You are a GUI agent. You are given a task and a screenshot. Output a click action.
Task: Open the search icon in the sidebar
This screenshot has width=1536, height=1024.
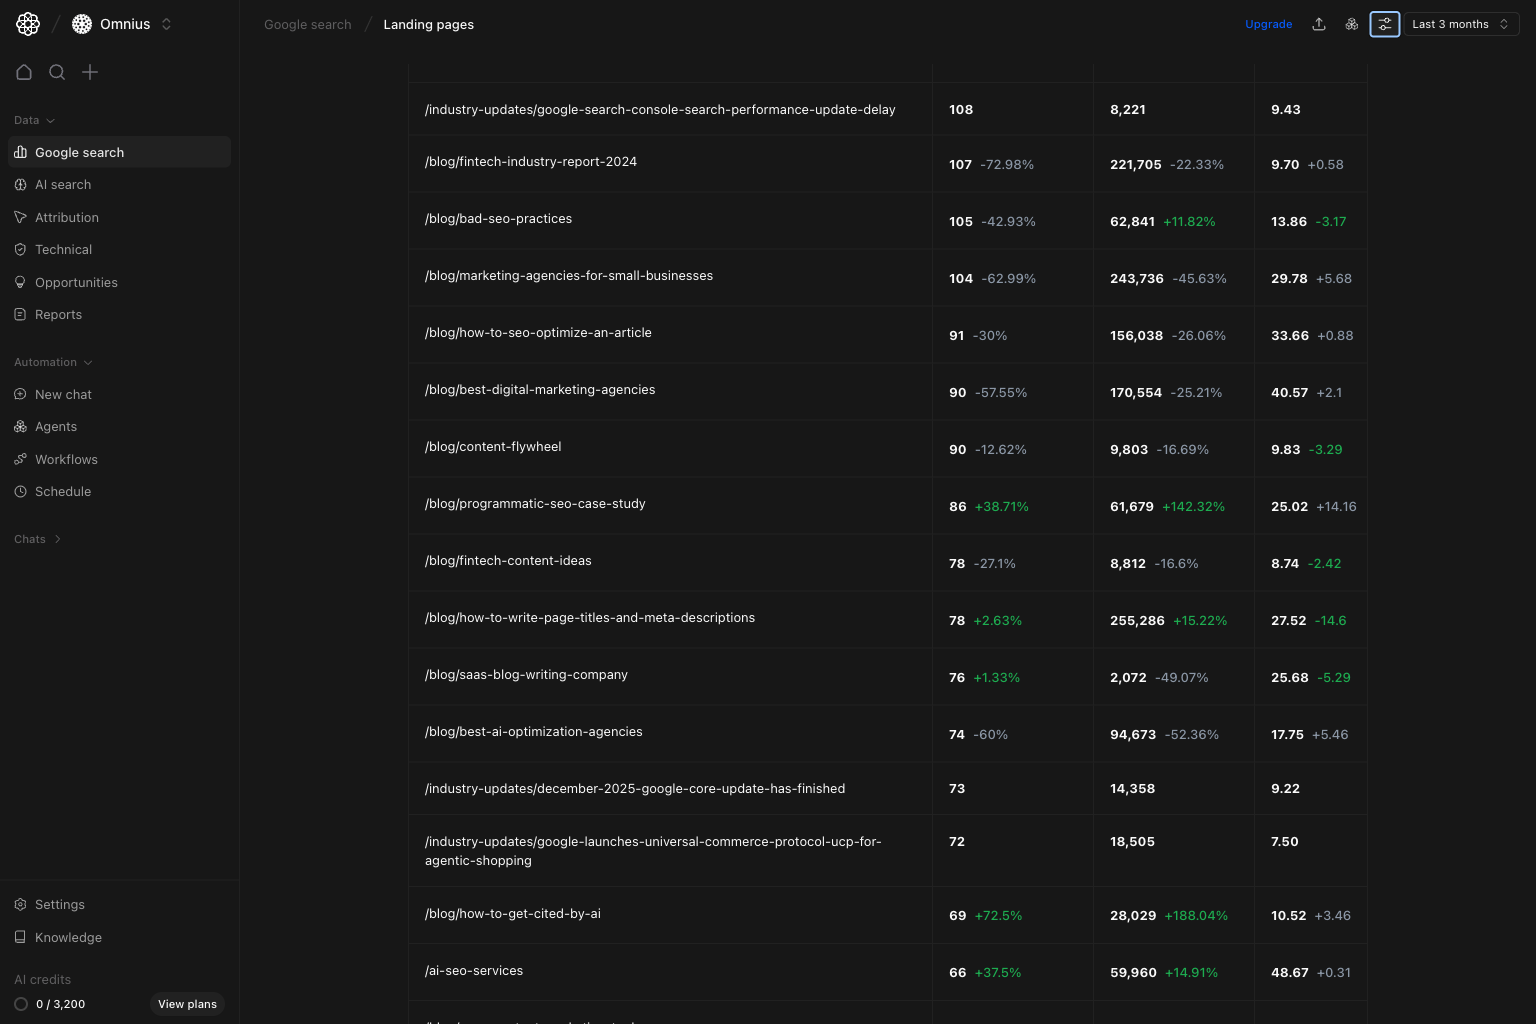pyautogui.click(x=57, y=72)
